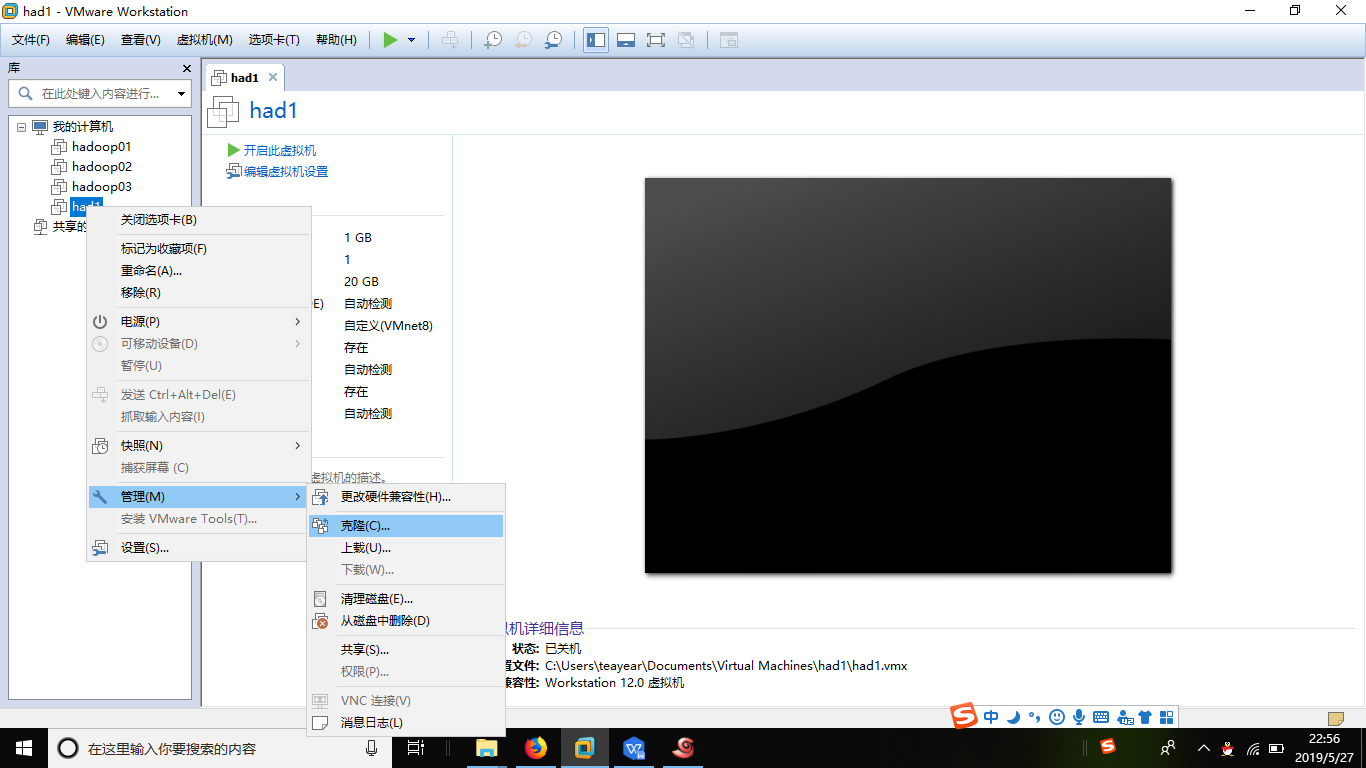
Task: Choose 重命名(A)... in context menu
Action: tap(199, 271)
